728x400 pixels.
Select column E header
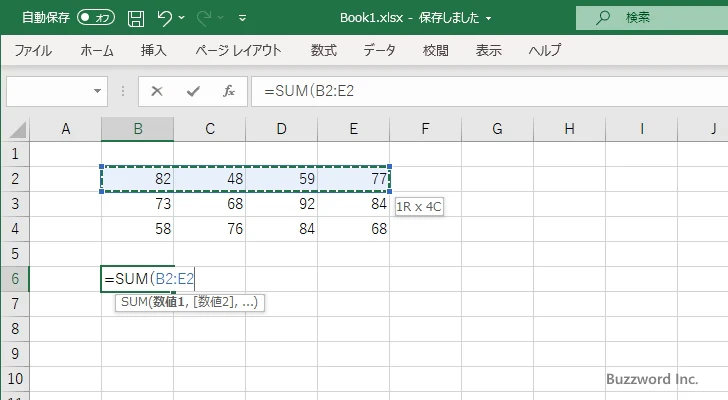point(354,129)
